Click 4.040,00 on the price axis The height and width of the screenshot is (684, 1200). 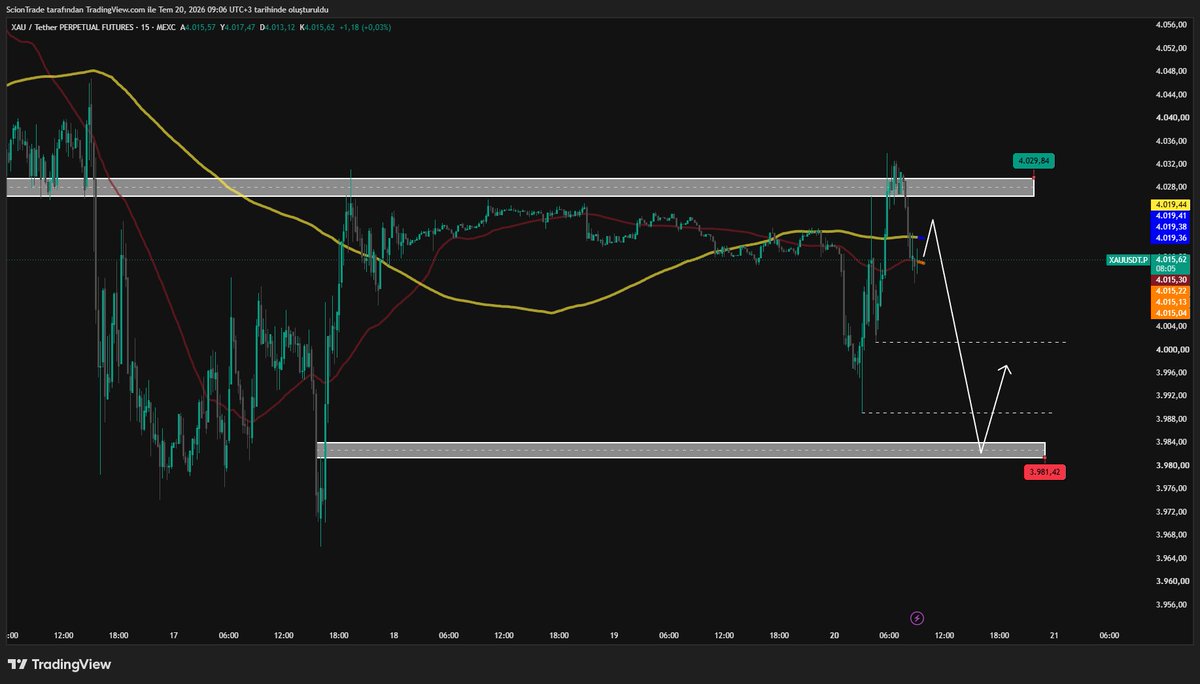point(1170,117)
